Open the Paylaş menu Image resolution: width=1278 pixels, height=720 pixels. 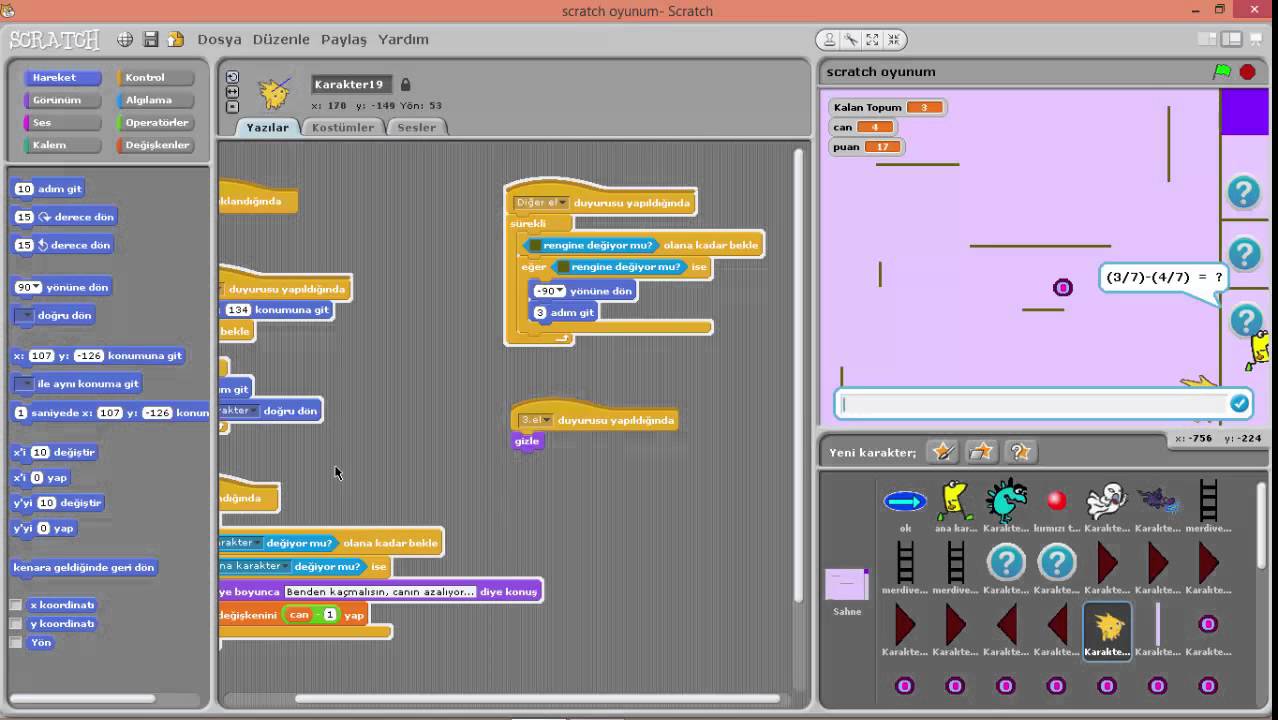(x=344, y=40)
